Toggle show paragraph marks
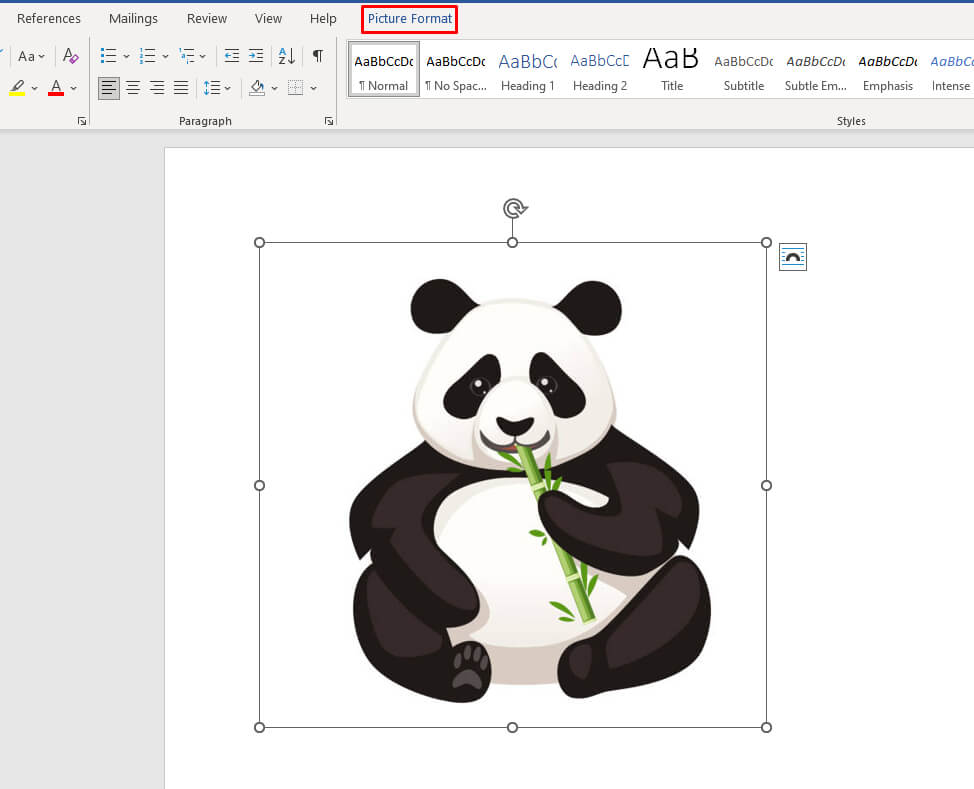Image resolution: width=974 pixels, height=789 pixels. tap(317, 56)
